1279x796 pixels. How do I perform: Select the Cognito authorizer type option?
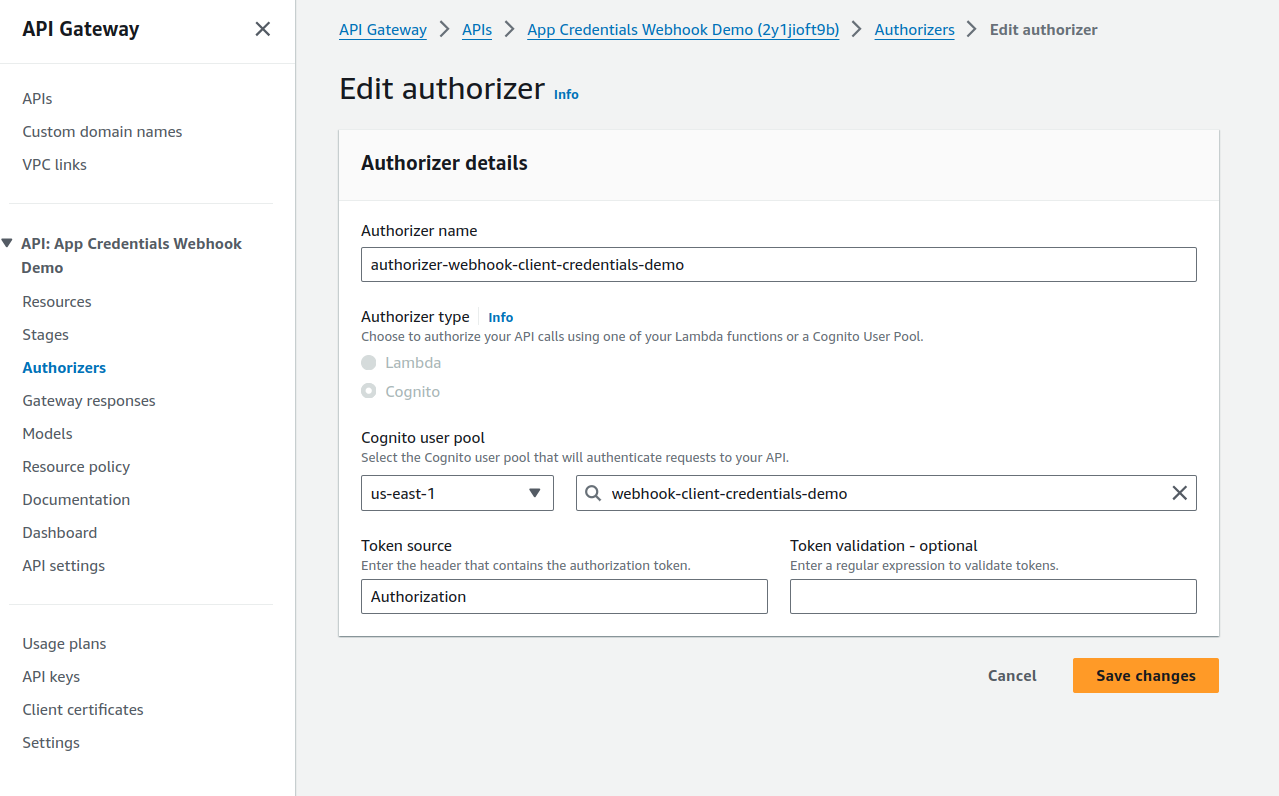pyautogui.click(x=369, y=391)
